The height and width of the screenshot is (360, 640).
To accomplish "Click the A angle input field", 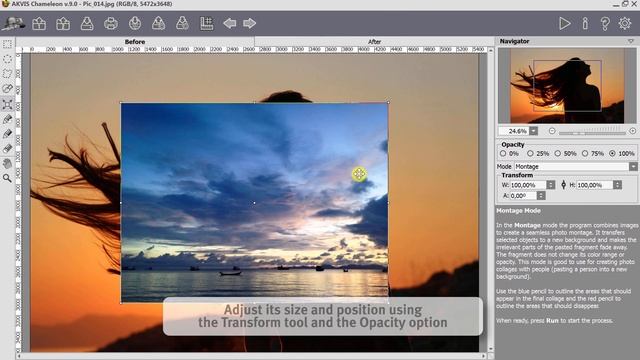I will pos(523,196).
